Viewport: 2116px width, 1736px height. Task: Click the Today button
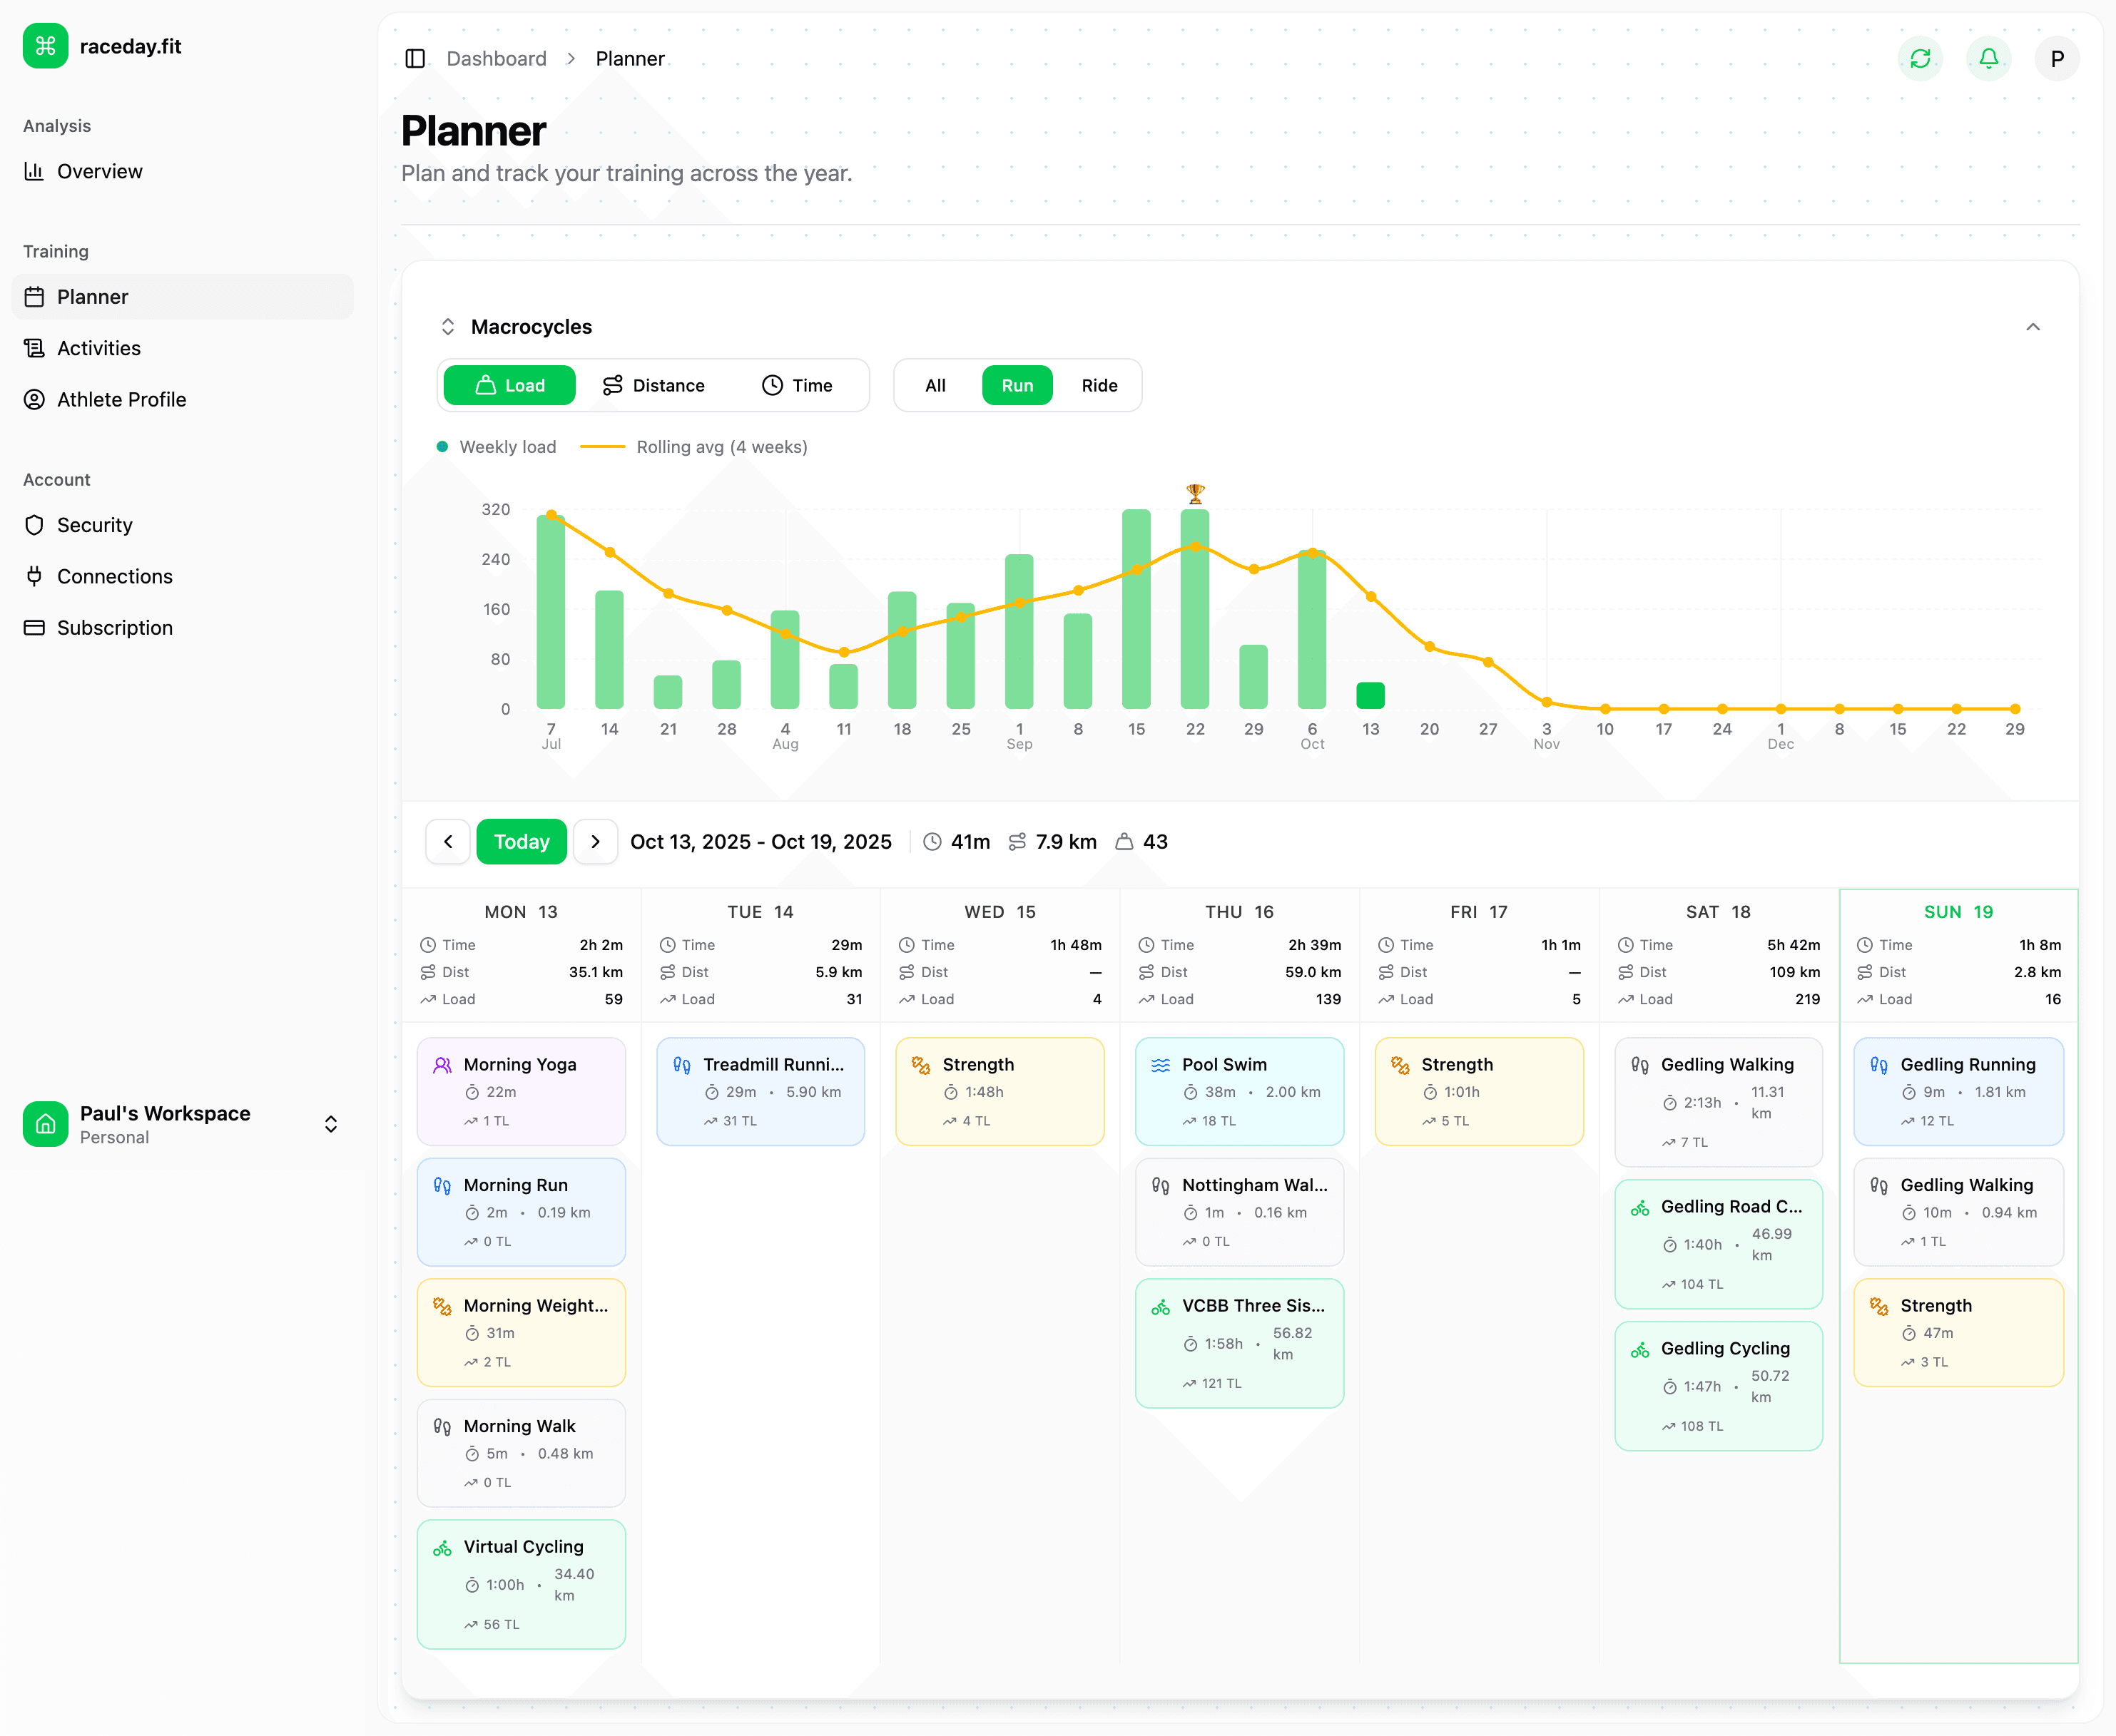tap(521, 842)
